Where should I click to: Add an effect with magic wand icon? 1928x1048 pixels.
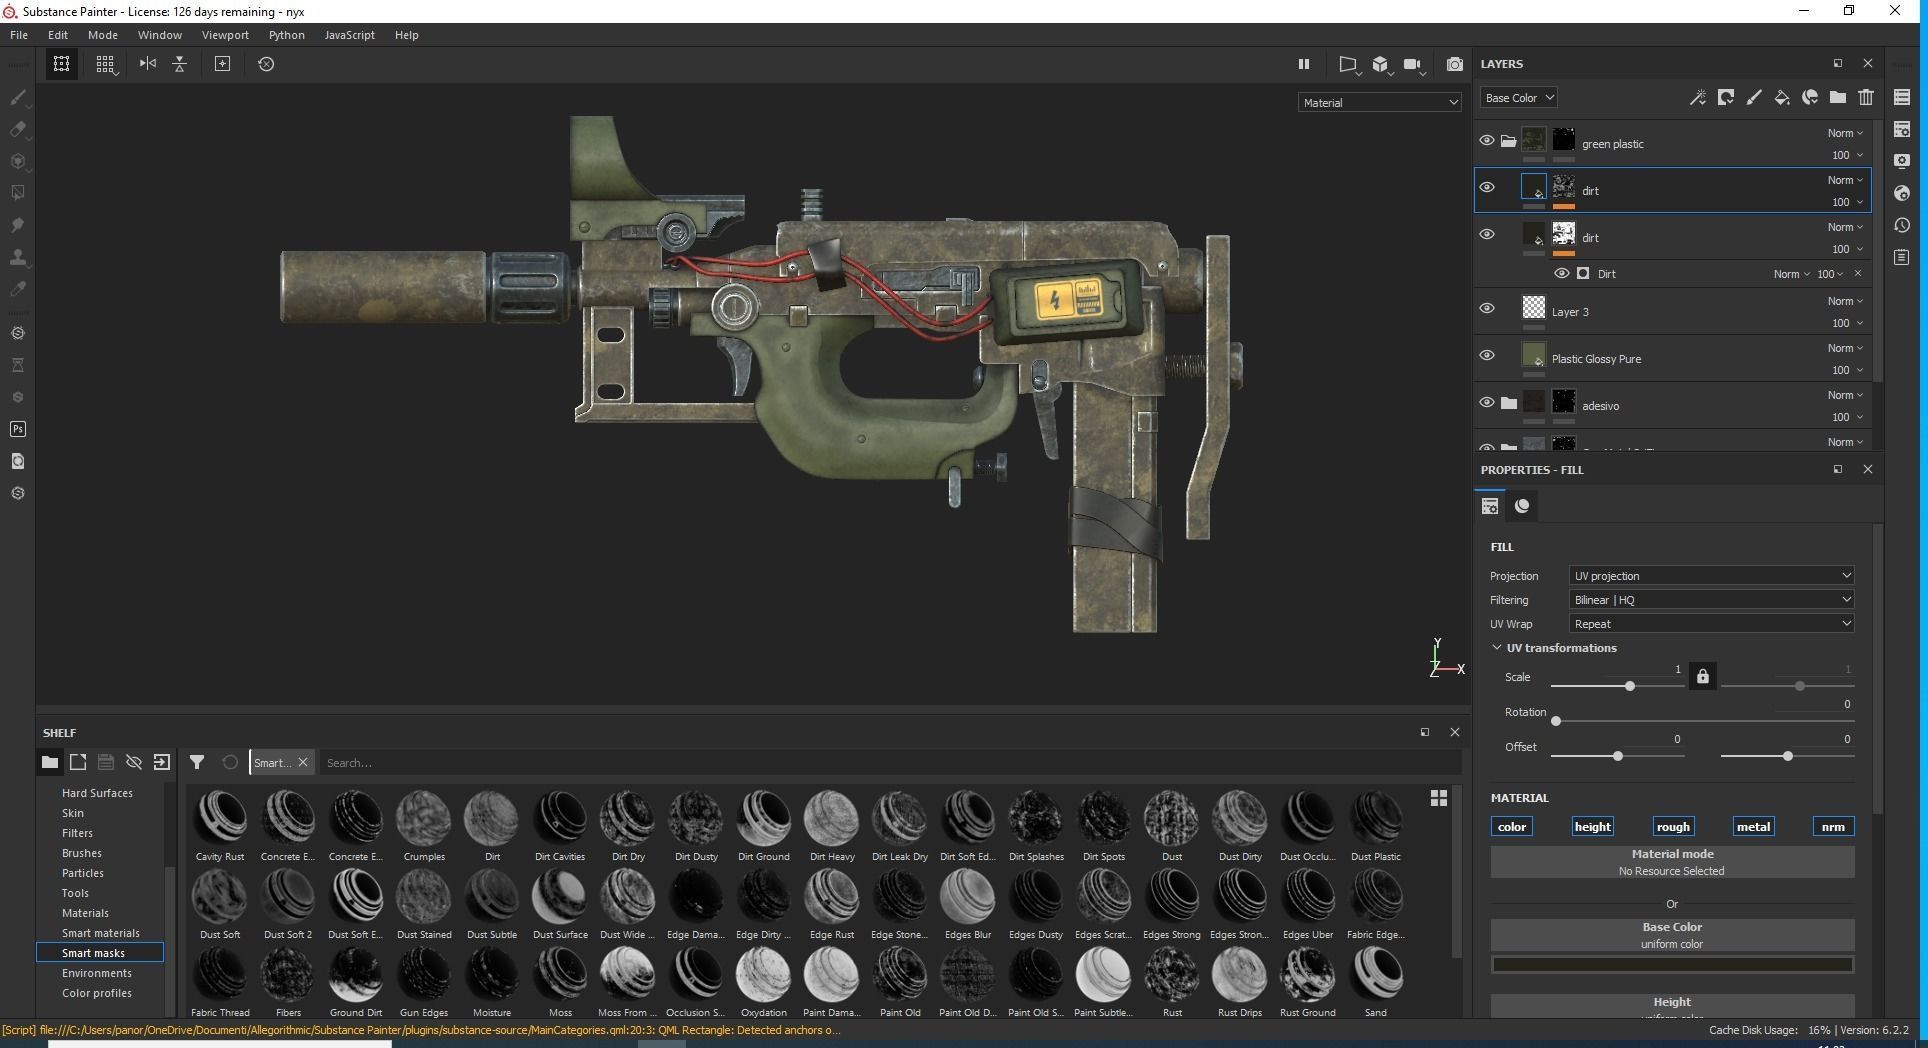click(1697, 97)
